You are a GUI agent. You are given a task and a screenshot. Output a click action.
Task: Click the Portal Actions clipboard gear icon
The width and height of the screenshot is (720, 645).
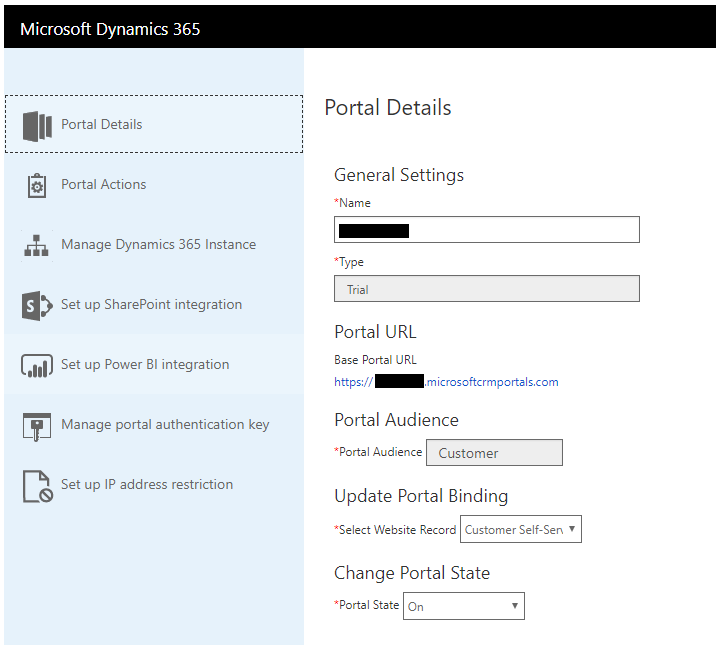coord(37,185)
